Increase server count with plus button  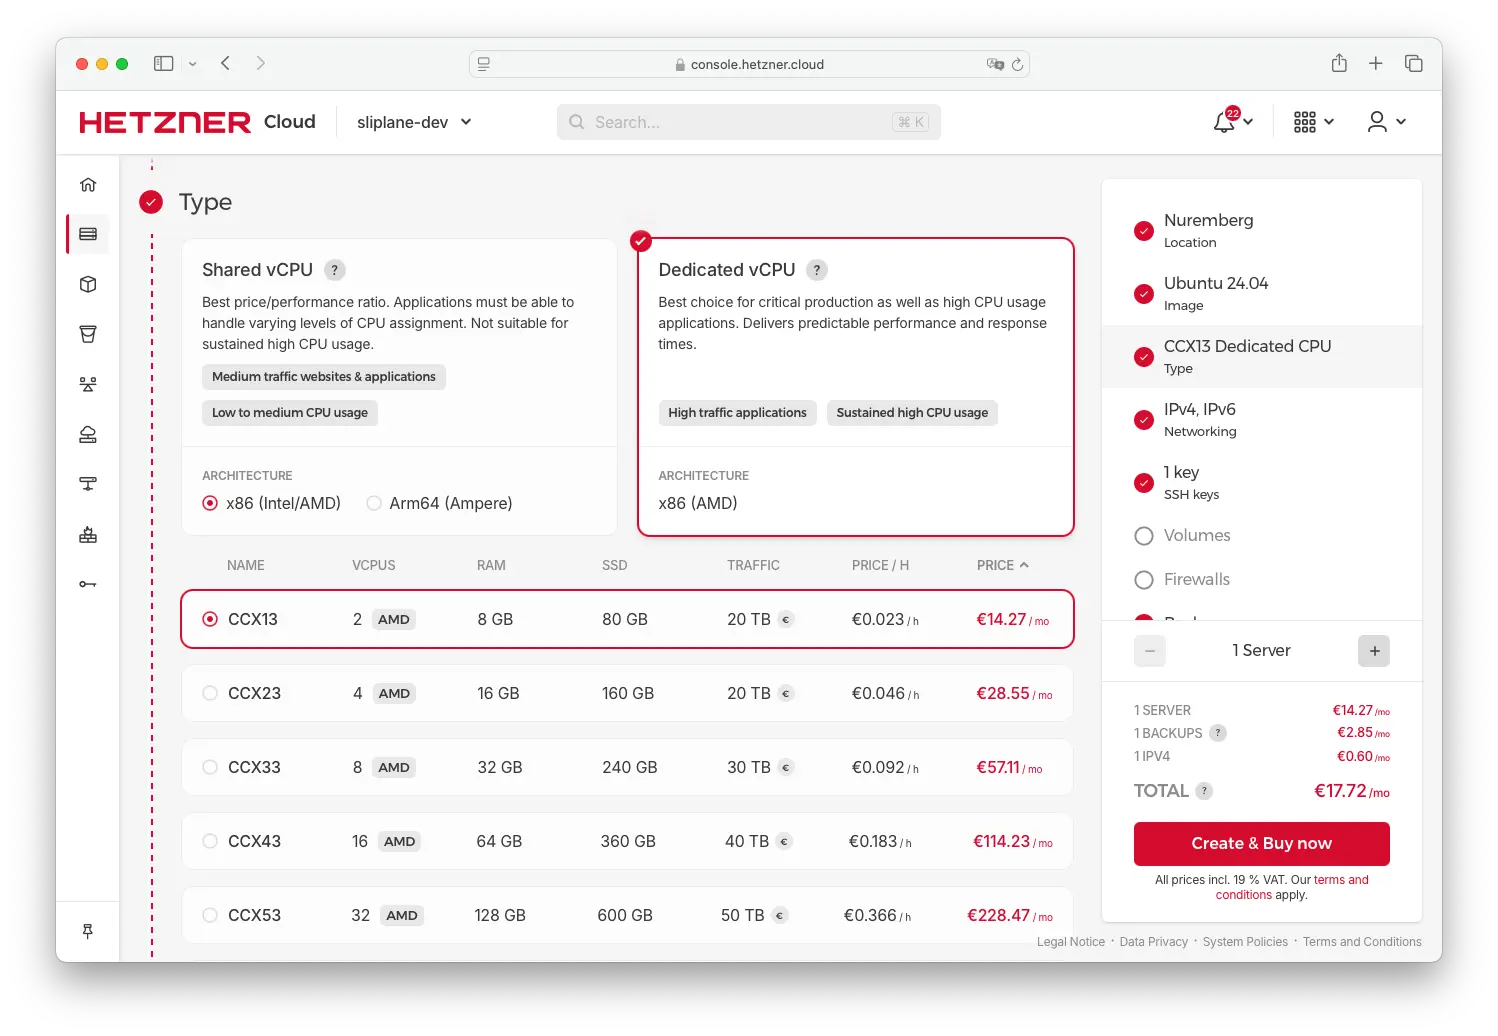[x=1374, y=651]
